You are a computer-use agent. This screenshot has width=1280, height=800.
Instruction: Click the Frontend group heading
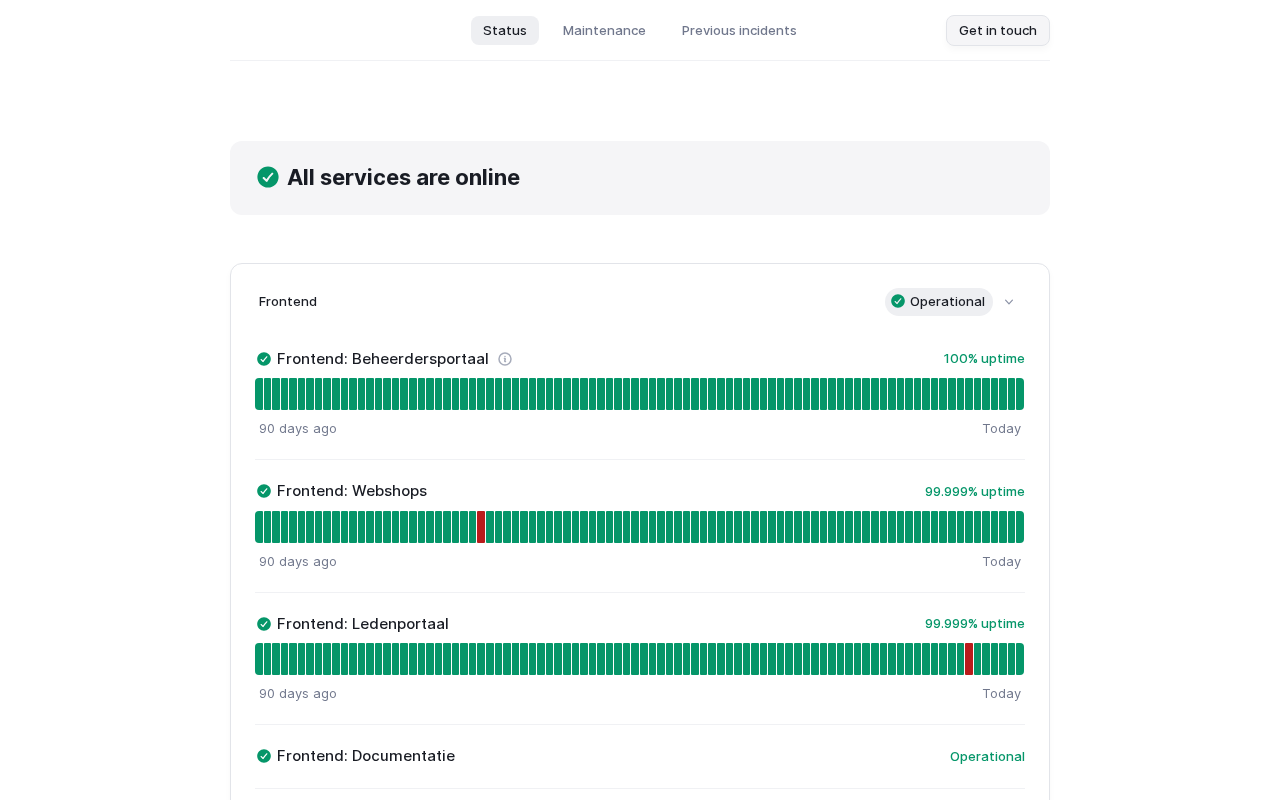(288, 302)
